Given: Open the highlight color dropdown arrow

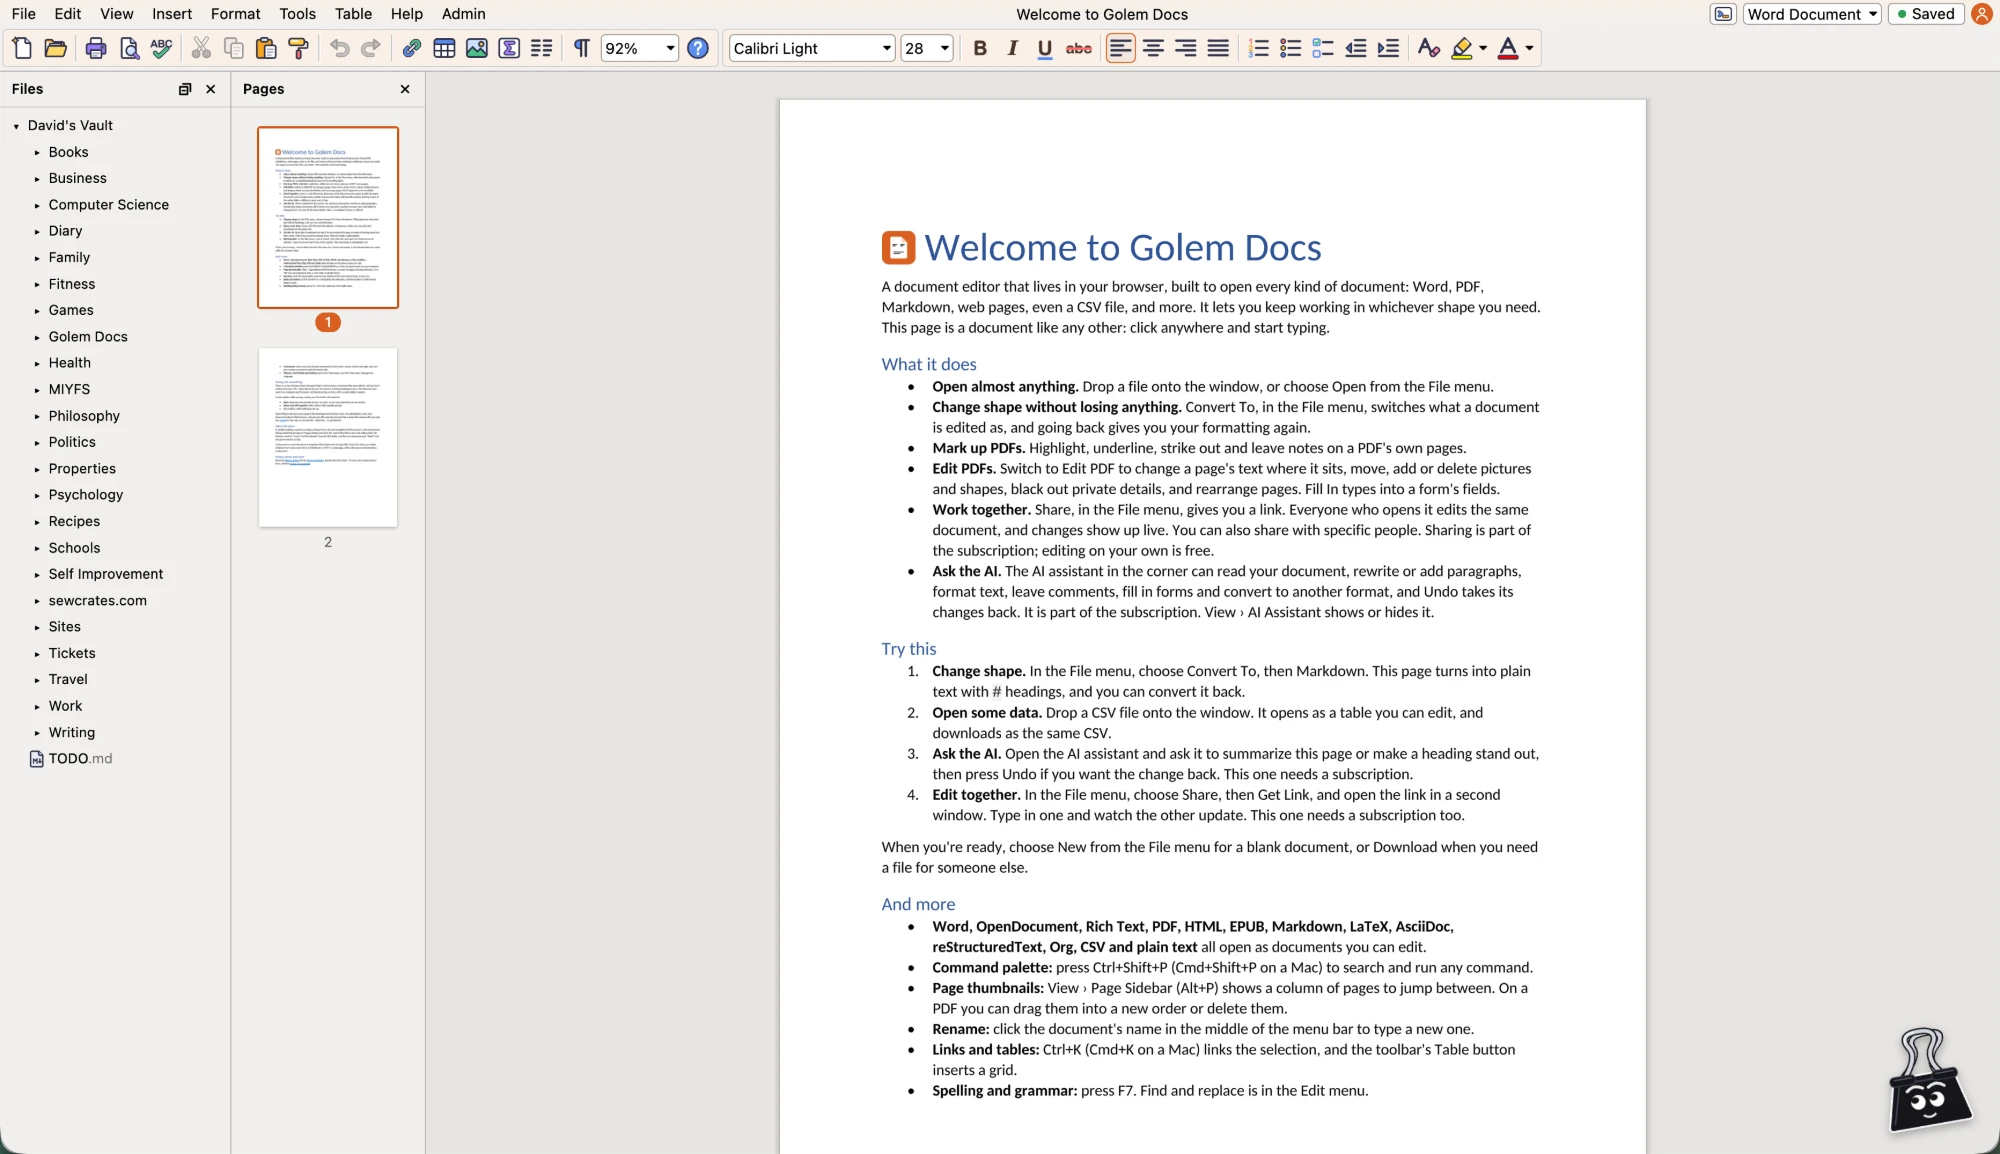Looking at the screenshot, I should pyautogui.click(x=1483, y=48).
